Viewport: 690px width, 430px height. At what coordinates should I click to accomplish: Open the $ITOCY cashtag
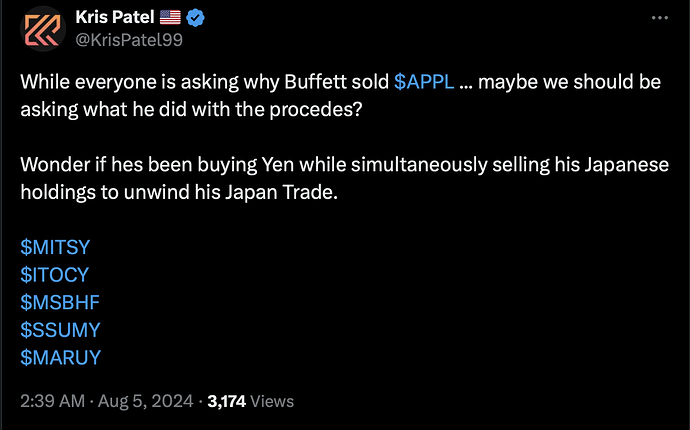(x=55, y=275)
